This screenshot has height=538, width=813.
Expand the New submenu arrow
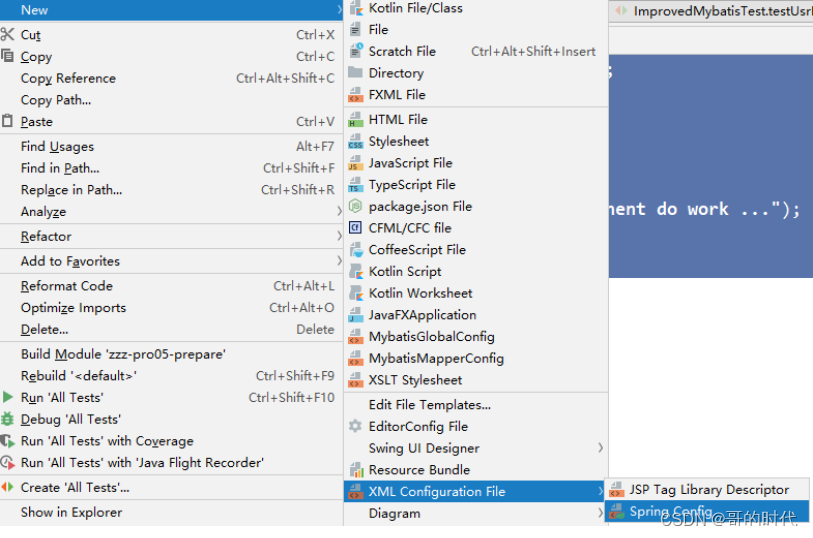[x=339, y=10]
